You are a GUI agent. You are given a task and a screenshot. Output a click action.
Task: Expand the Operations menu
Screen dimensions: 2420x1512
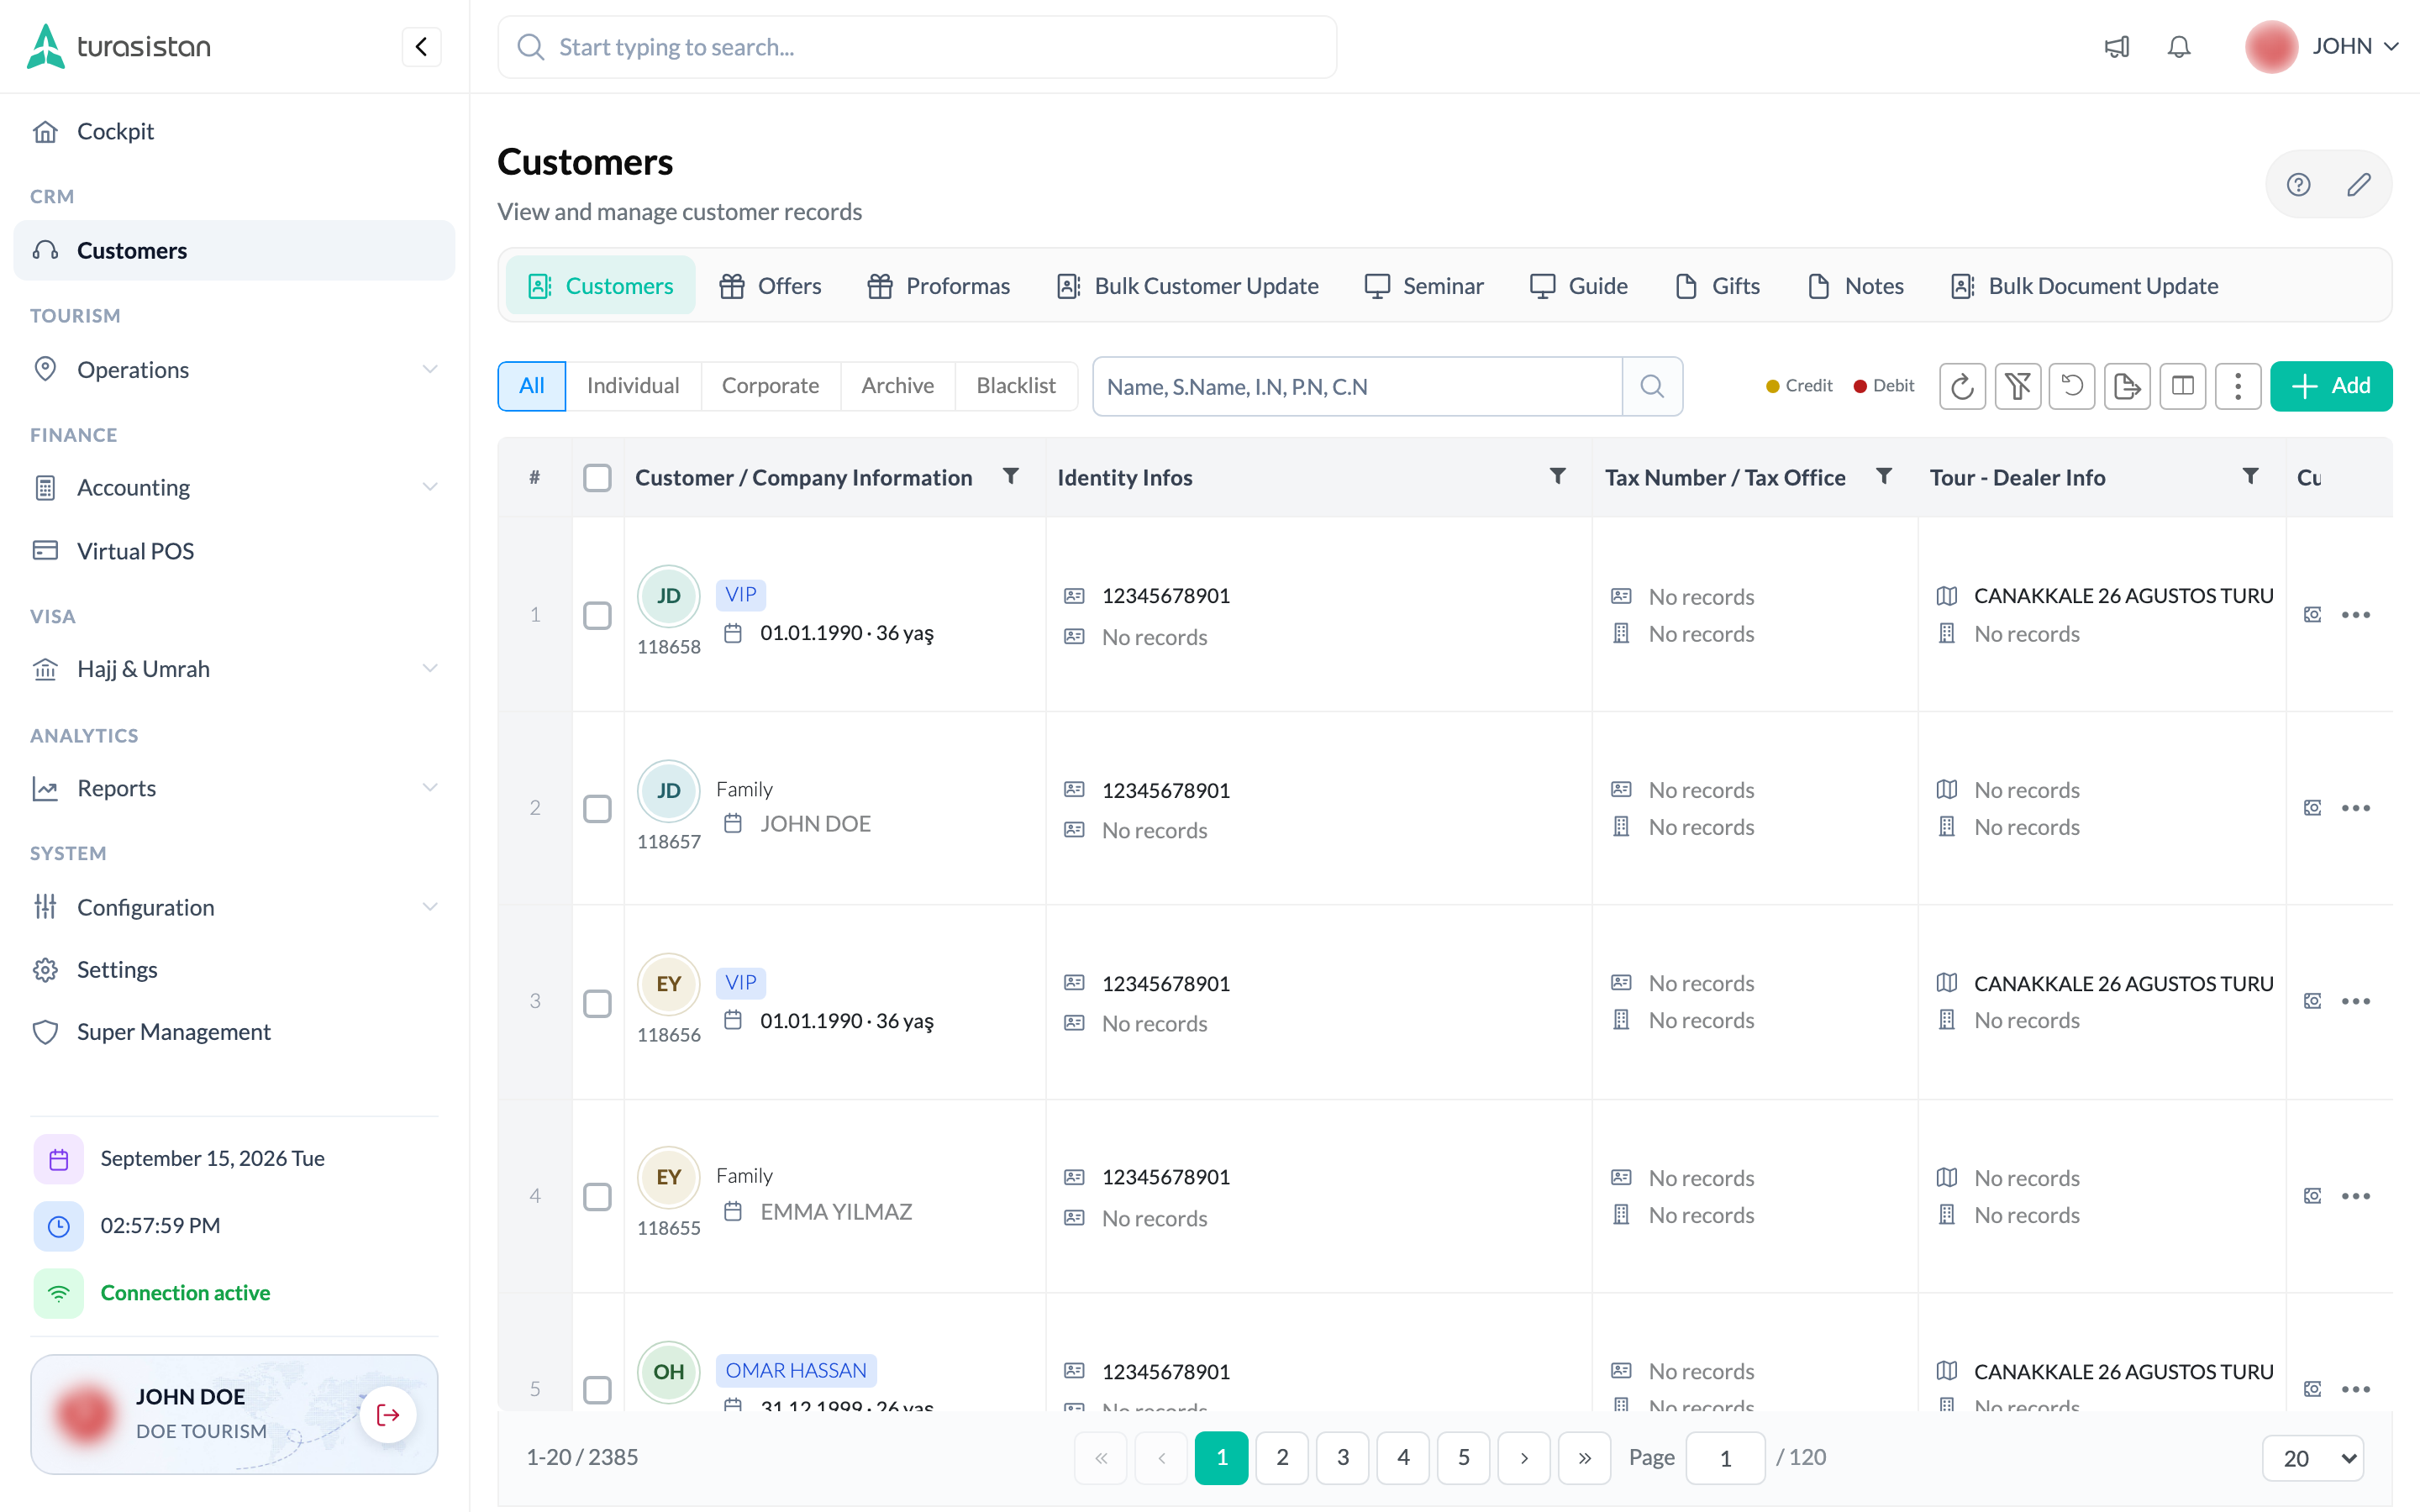[x=234, y=369]
